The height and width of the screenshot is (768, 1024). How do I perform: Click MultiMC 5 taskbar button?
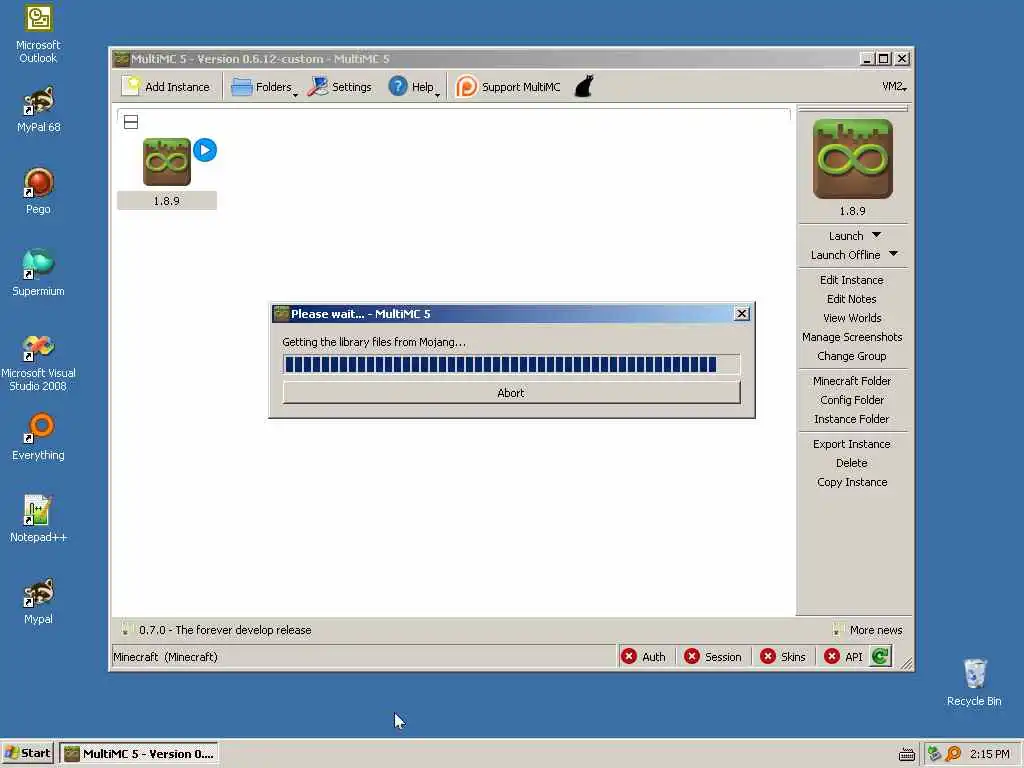138,754
